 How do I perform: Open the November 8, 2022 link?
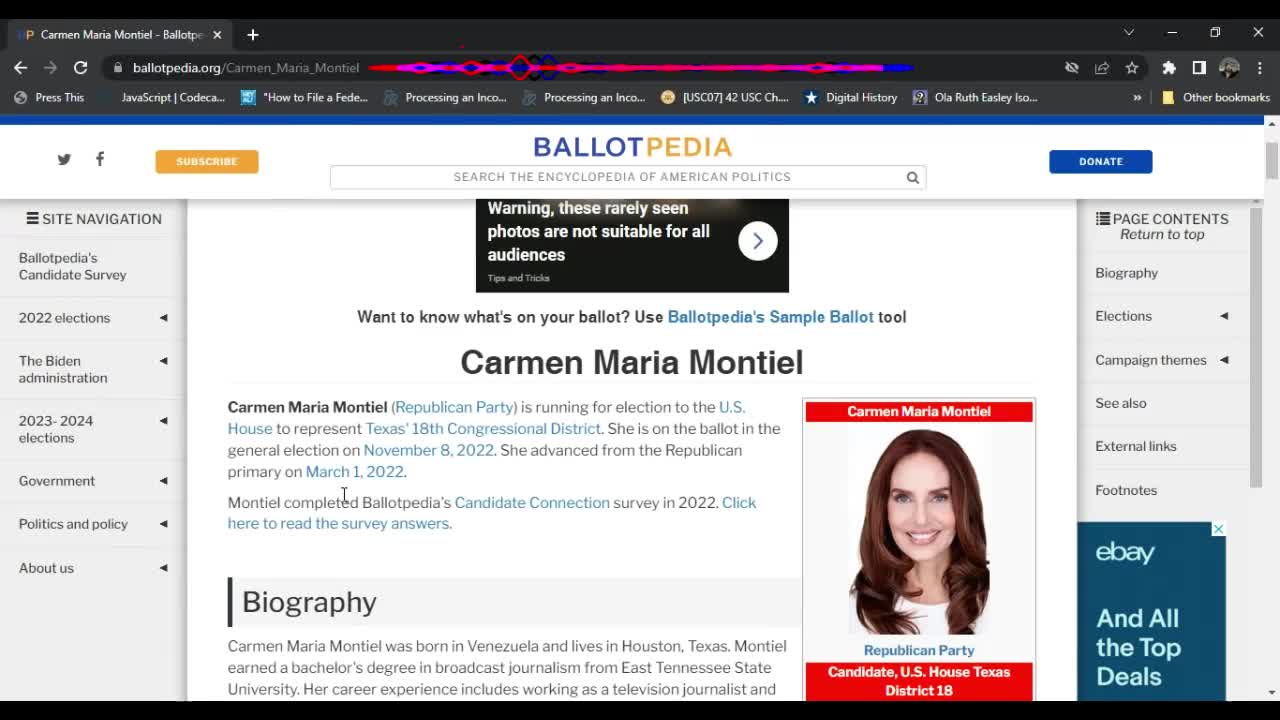point(428,450)
